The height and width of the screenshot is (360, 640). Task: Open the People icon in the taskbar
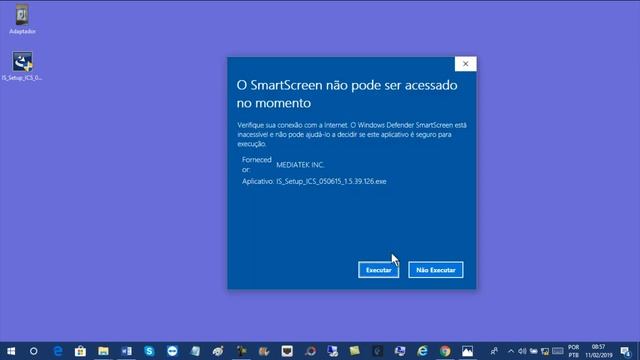pos(494,351)
